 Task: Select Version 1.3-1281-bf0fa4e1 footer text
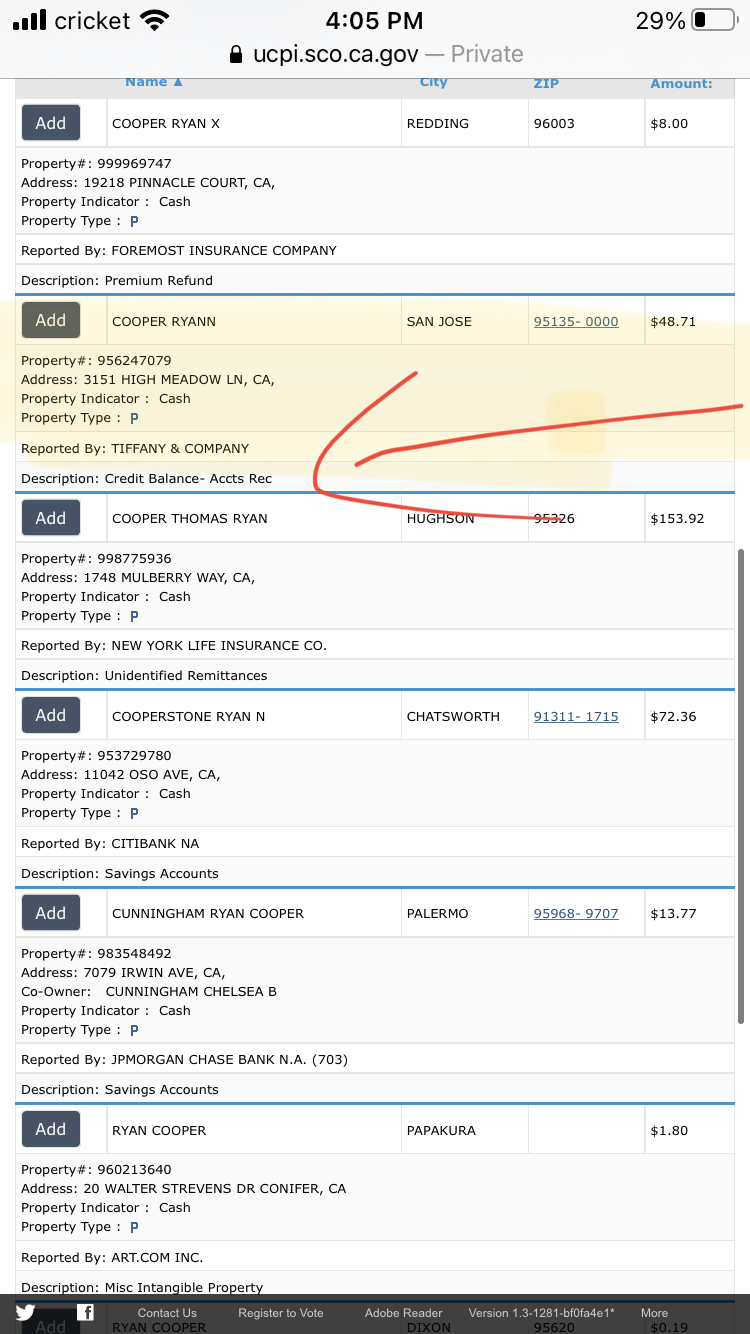542,1313
